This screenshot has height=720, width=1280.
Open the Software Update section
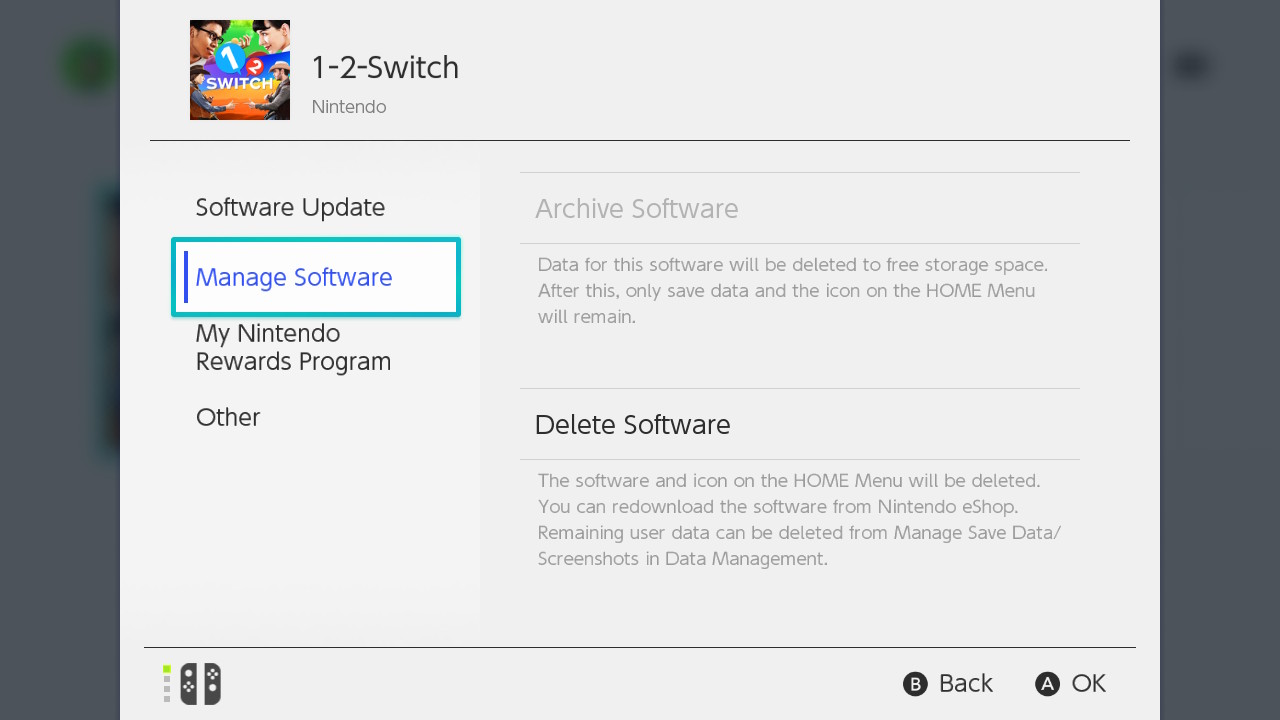click(x=290, y=207)
